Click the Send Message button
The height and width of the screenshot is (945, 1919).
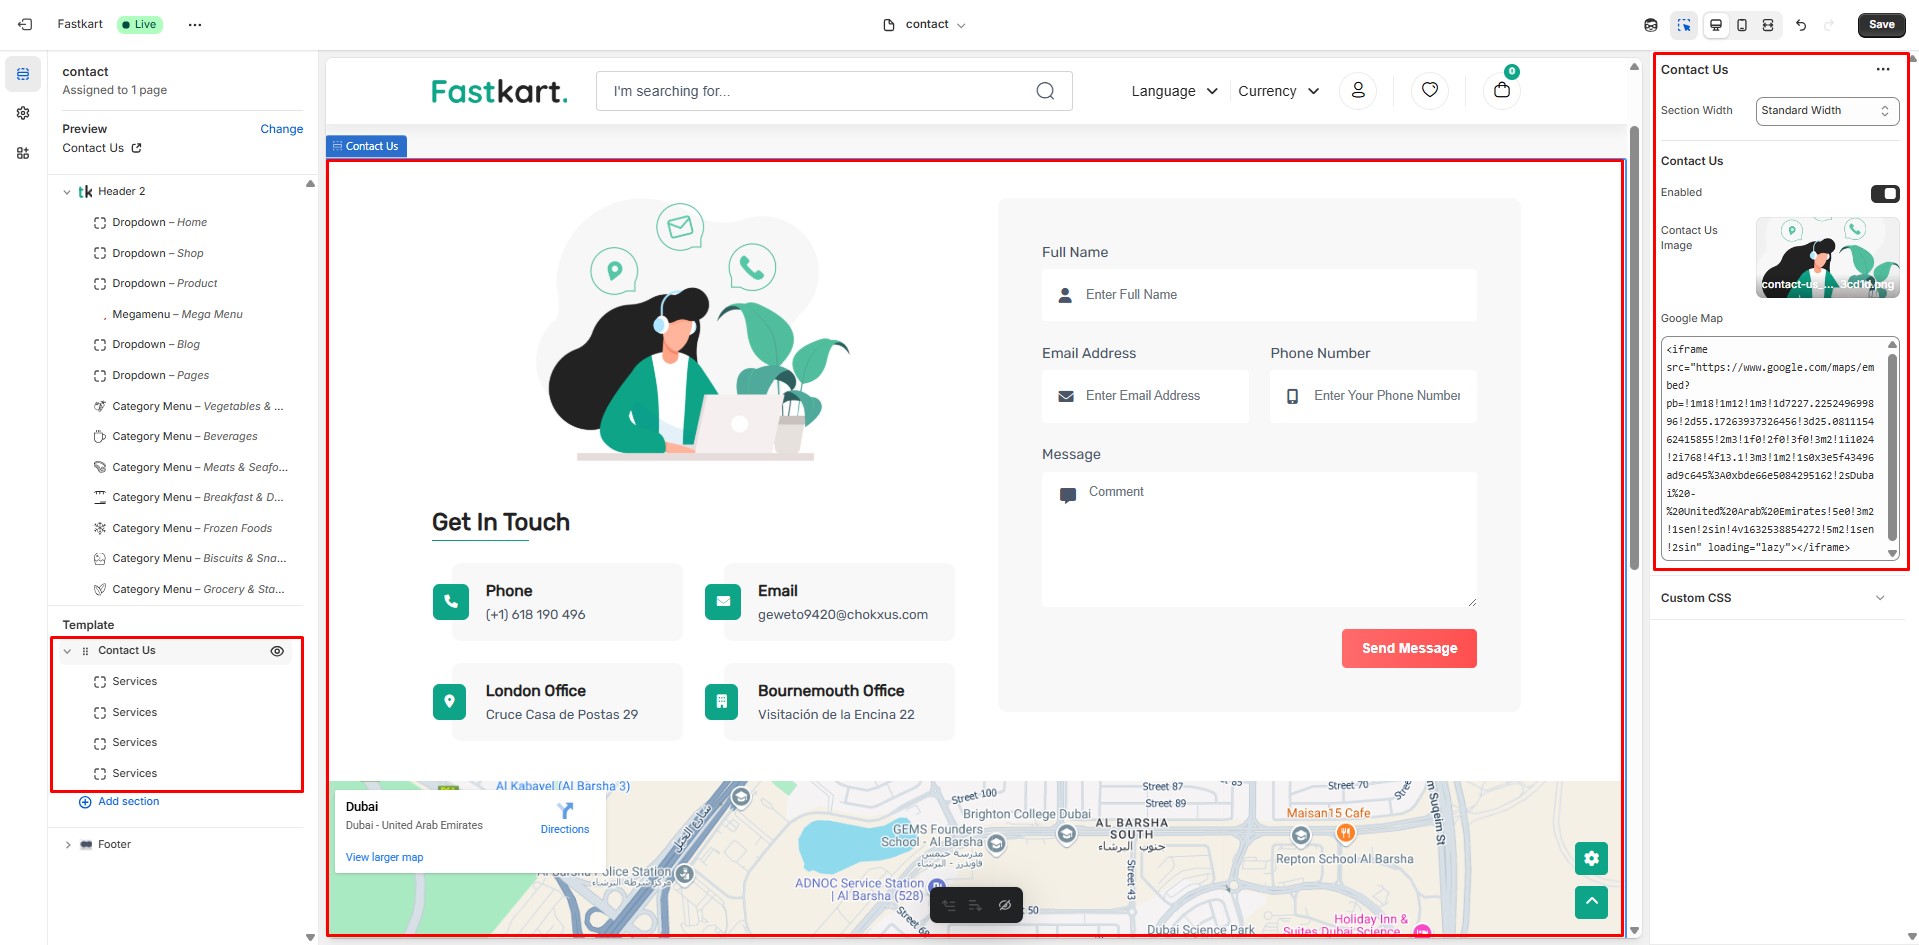tap(1409, 648)
